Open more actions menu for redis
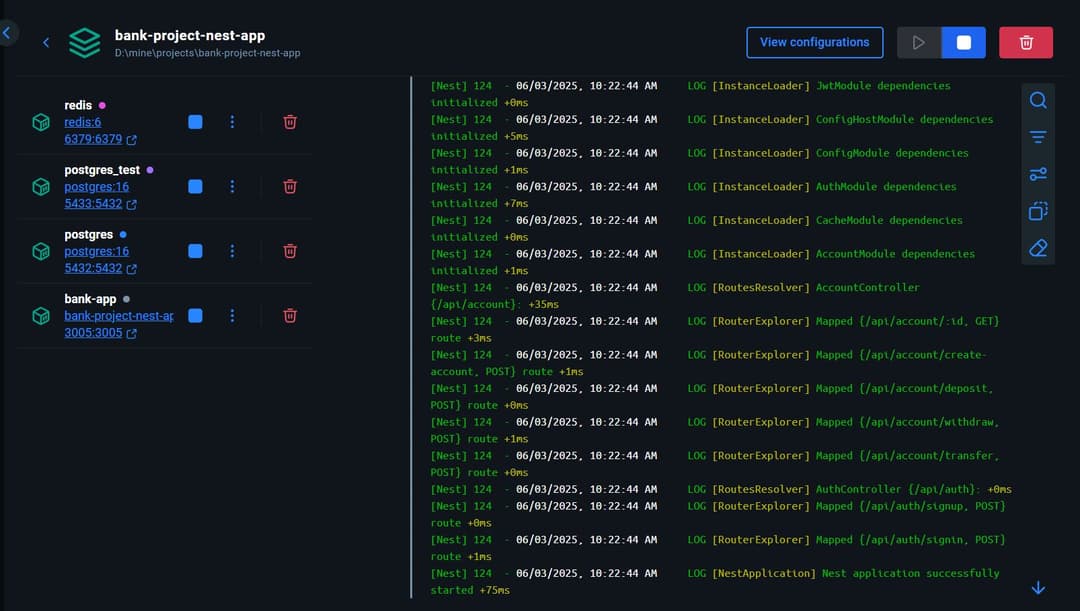The width and height of the screenshot is (1080, 611). (x=232, y=122)
